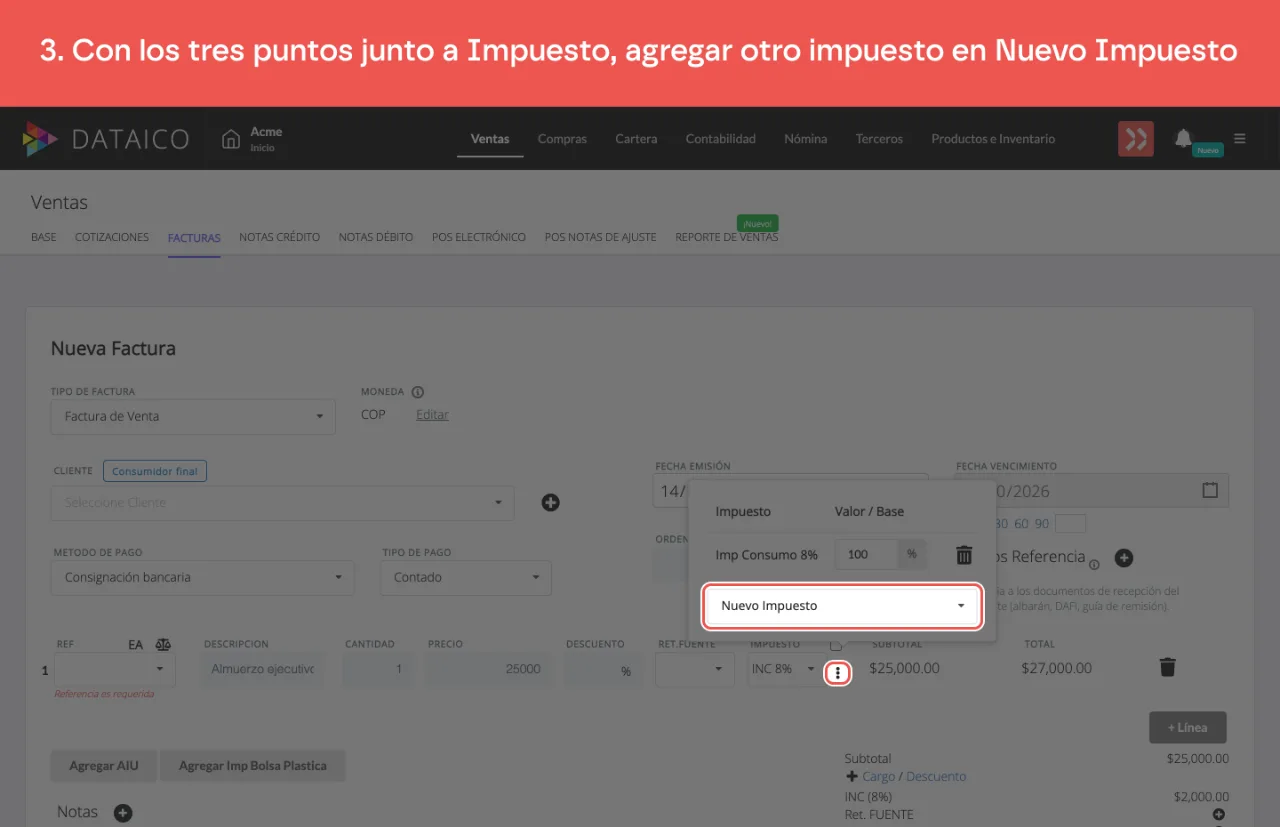Open the hamburger menu

point(1240,139)
